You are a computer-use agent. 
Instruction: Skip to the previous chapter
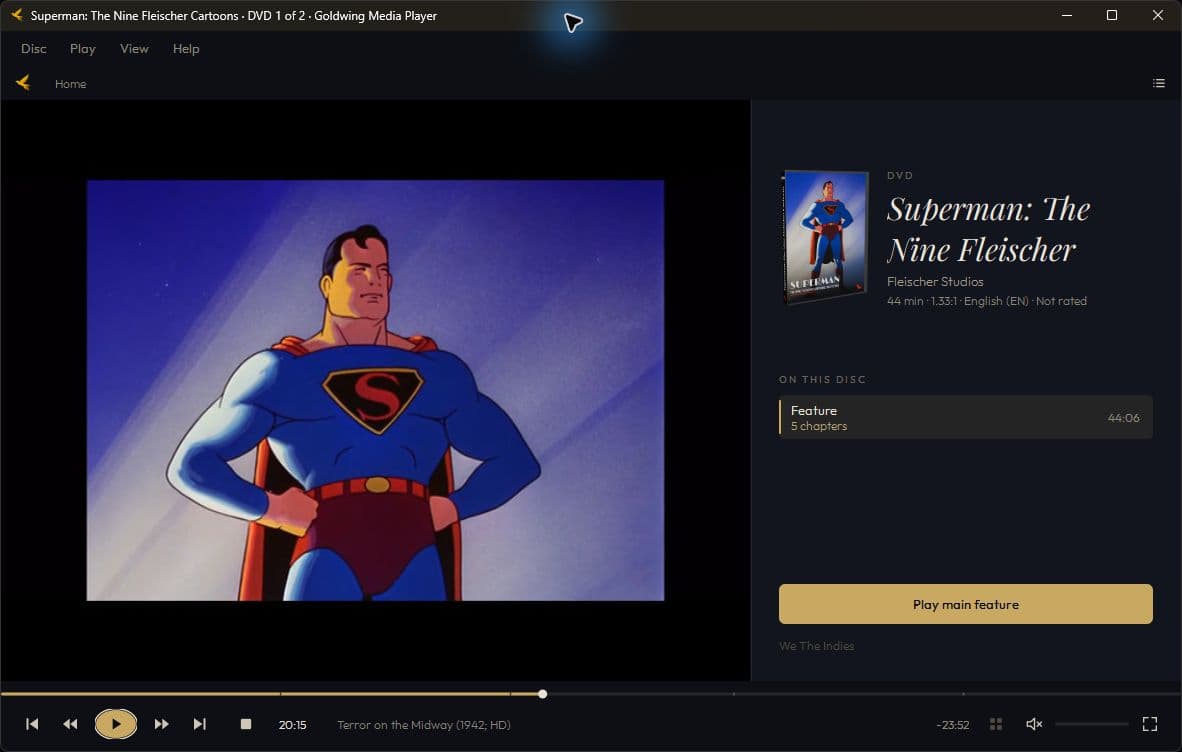point(32,724)
